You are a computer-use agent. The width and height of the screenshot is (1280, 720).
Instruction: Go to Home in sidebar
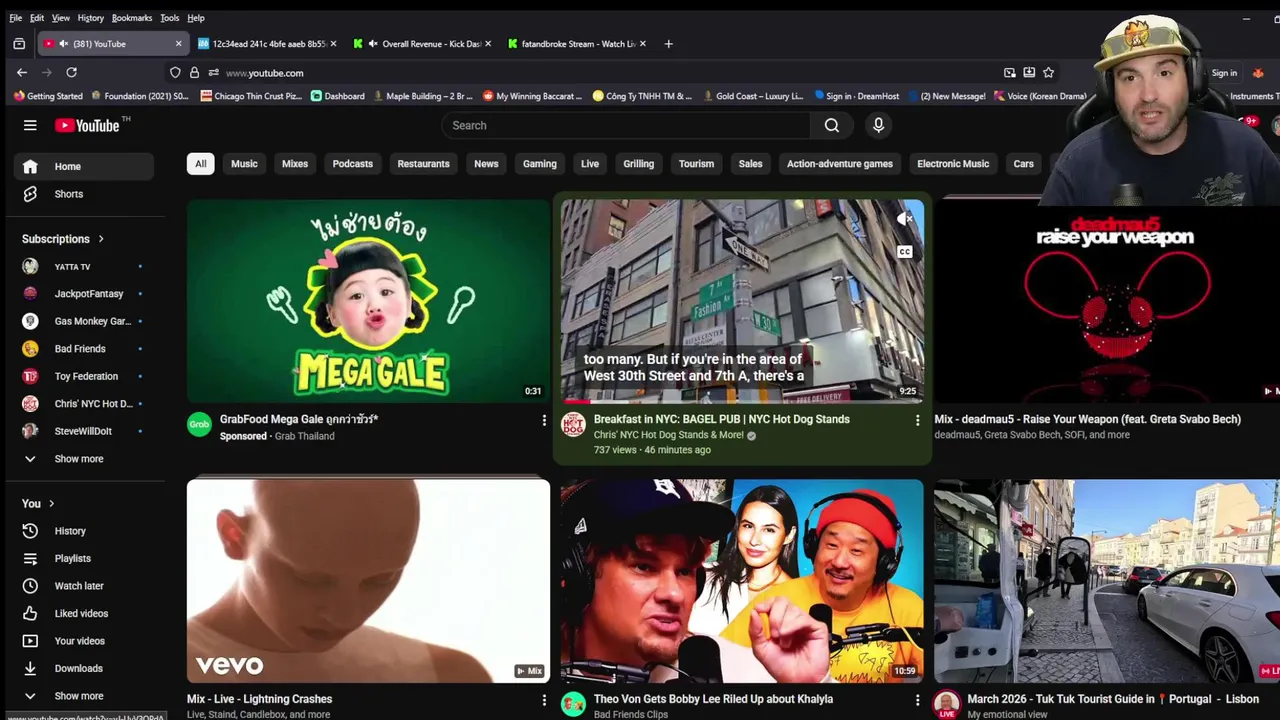tap(84, 166)
